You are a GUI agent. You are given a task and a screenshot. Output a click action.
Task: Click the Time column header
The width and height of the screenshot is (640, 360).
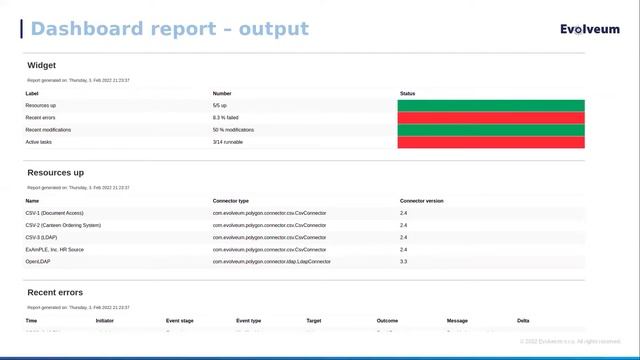click(31, 321)
